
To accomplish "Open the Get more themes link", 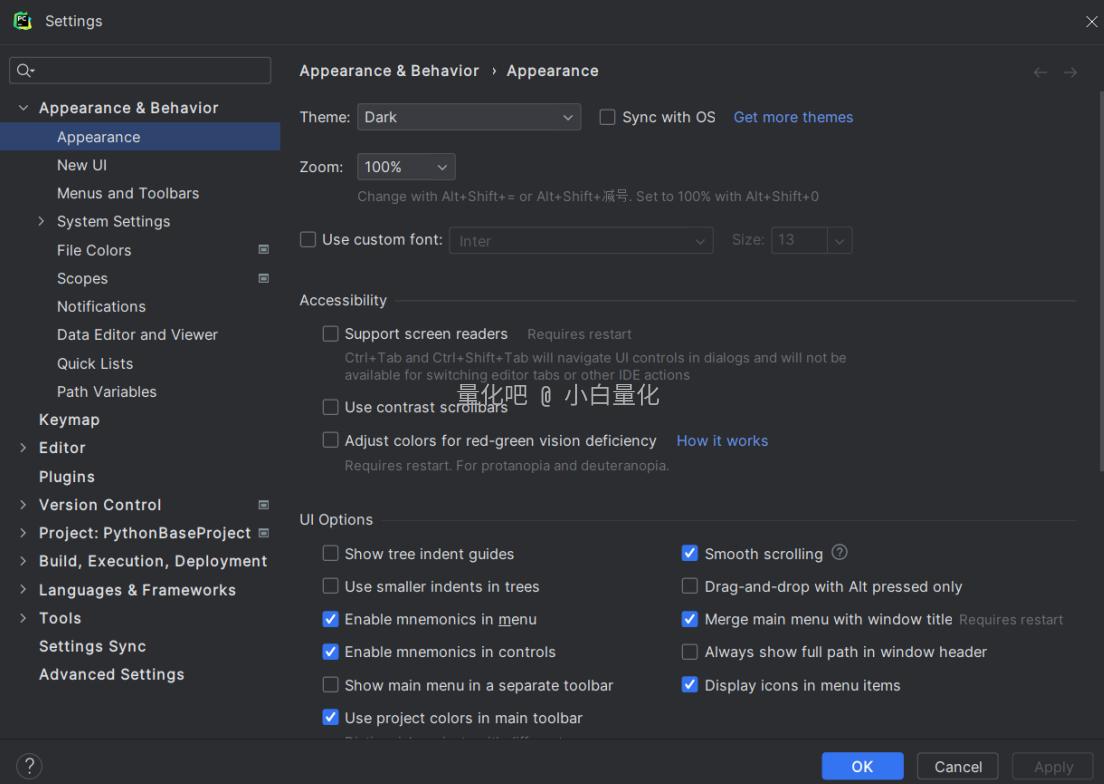I will [x=793, y=117].
